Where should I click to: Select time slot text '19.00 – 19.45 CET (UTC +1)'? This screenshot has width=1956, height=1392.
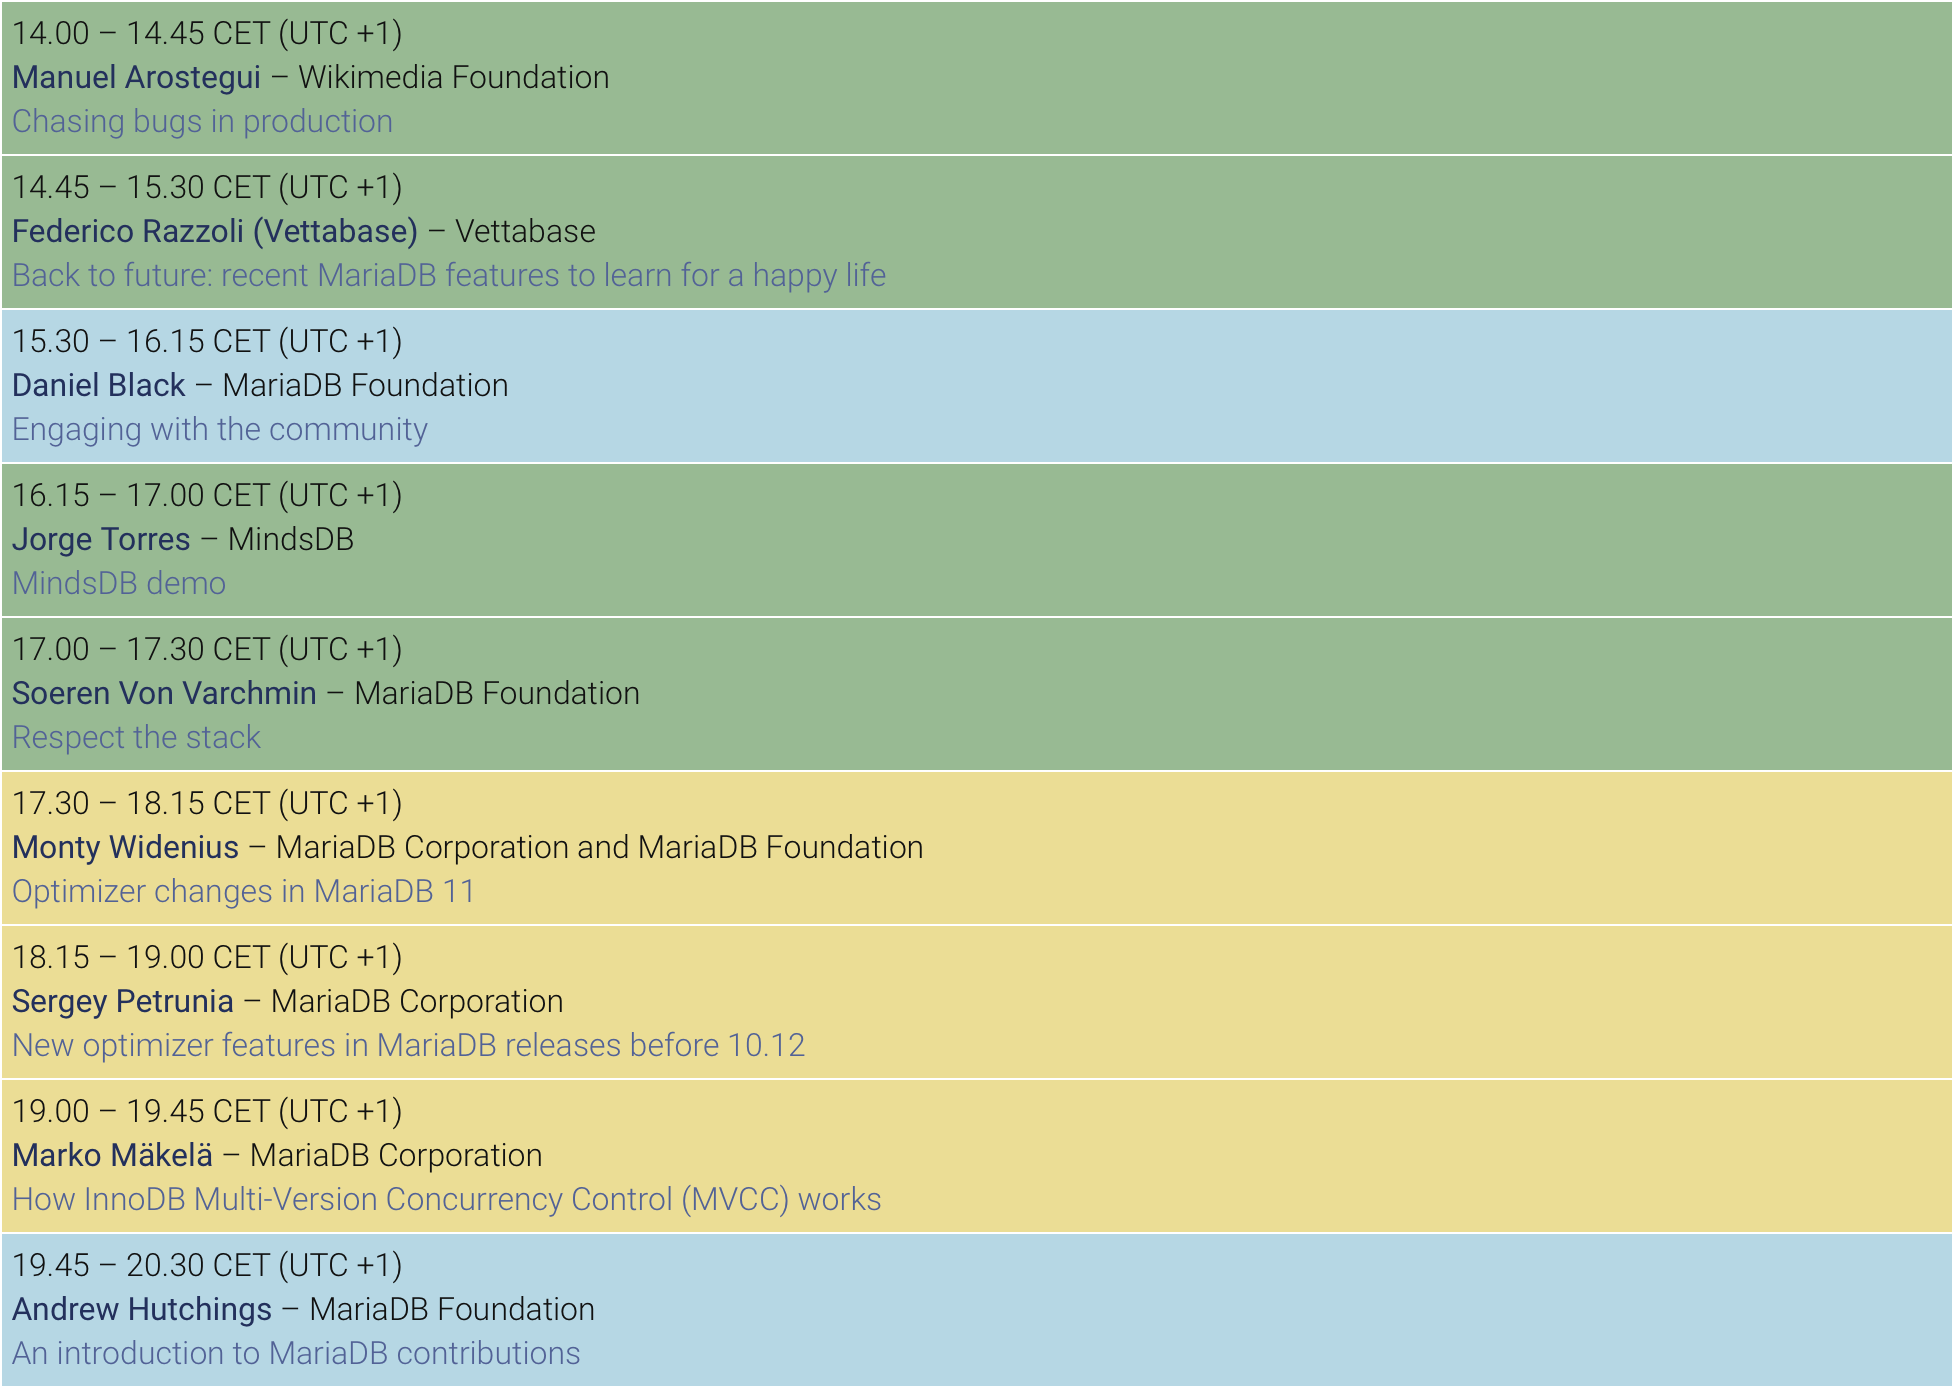click(x=207, y=1112)
